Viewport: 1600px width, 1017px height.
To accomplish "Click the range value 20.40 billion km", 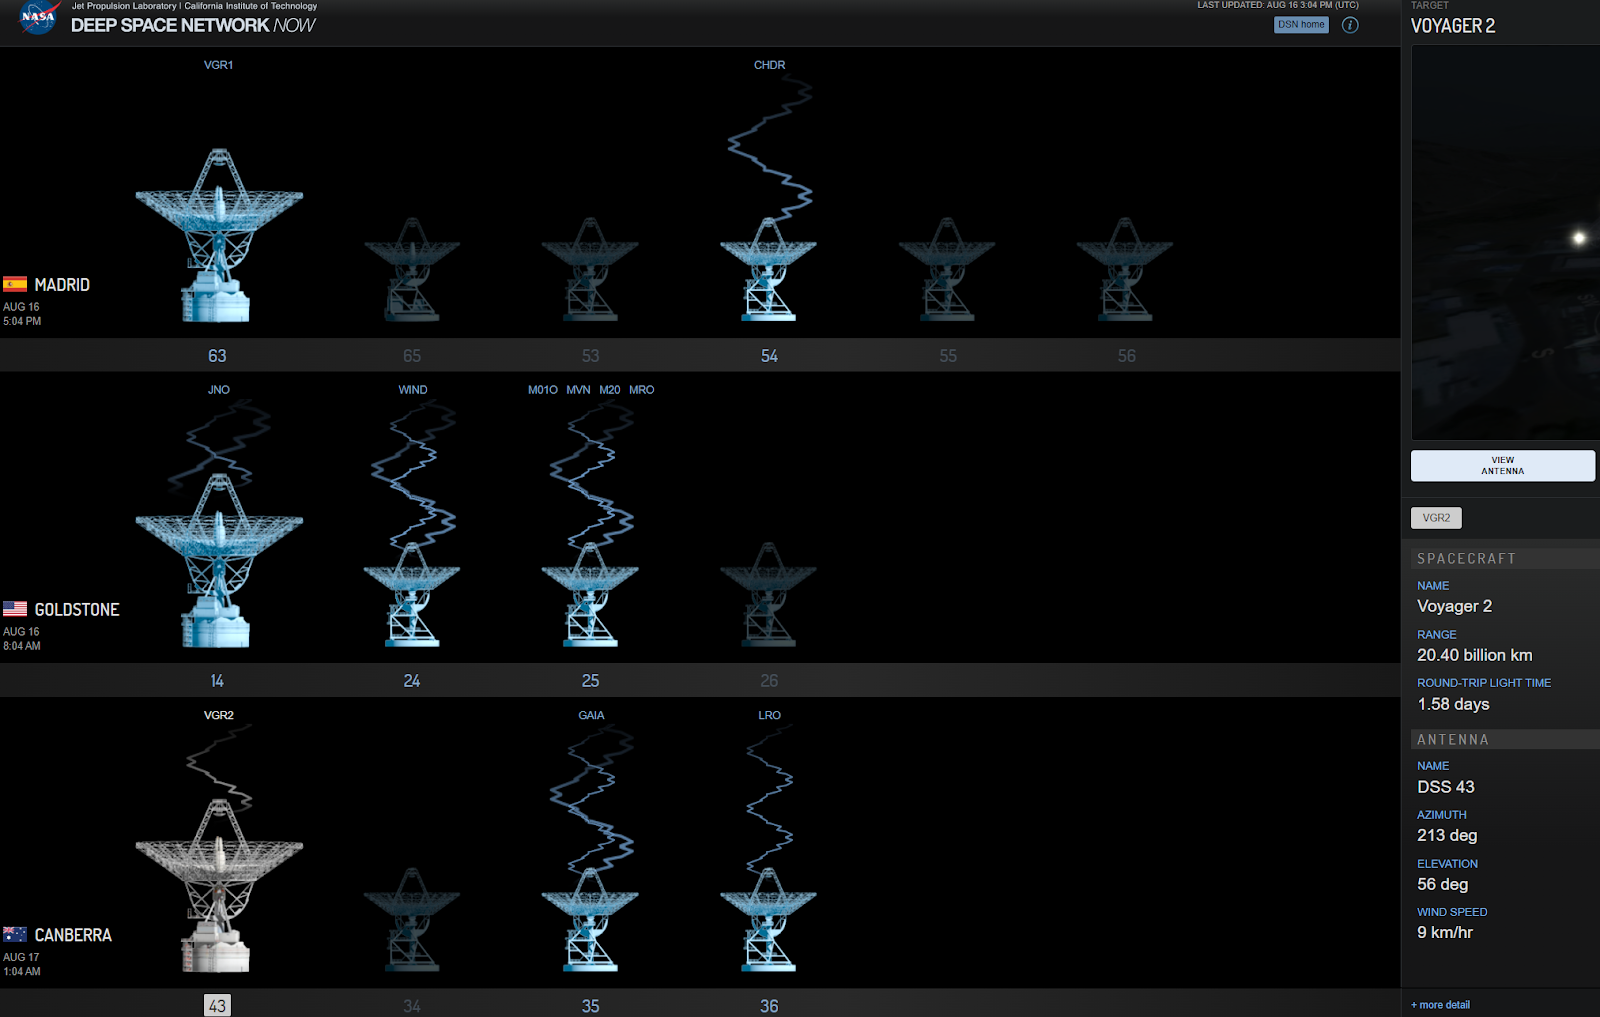I will (1475, 655).
